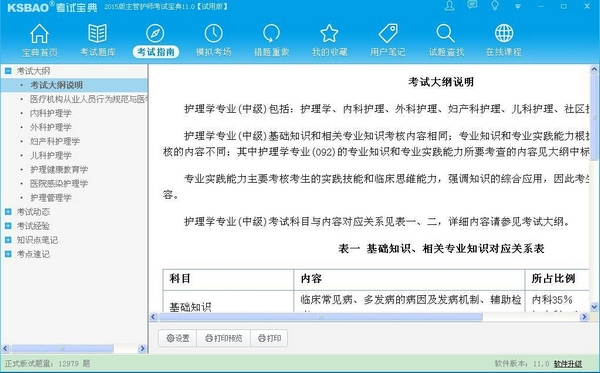600x373 pixels.
Task: Click the 打印 print button
Action: click(x=269, y=338)
